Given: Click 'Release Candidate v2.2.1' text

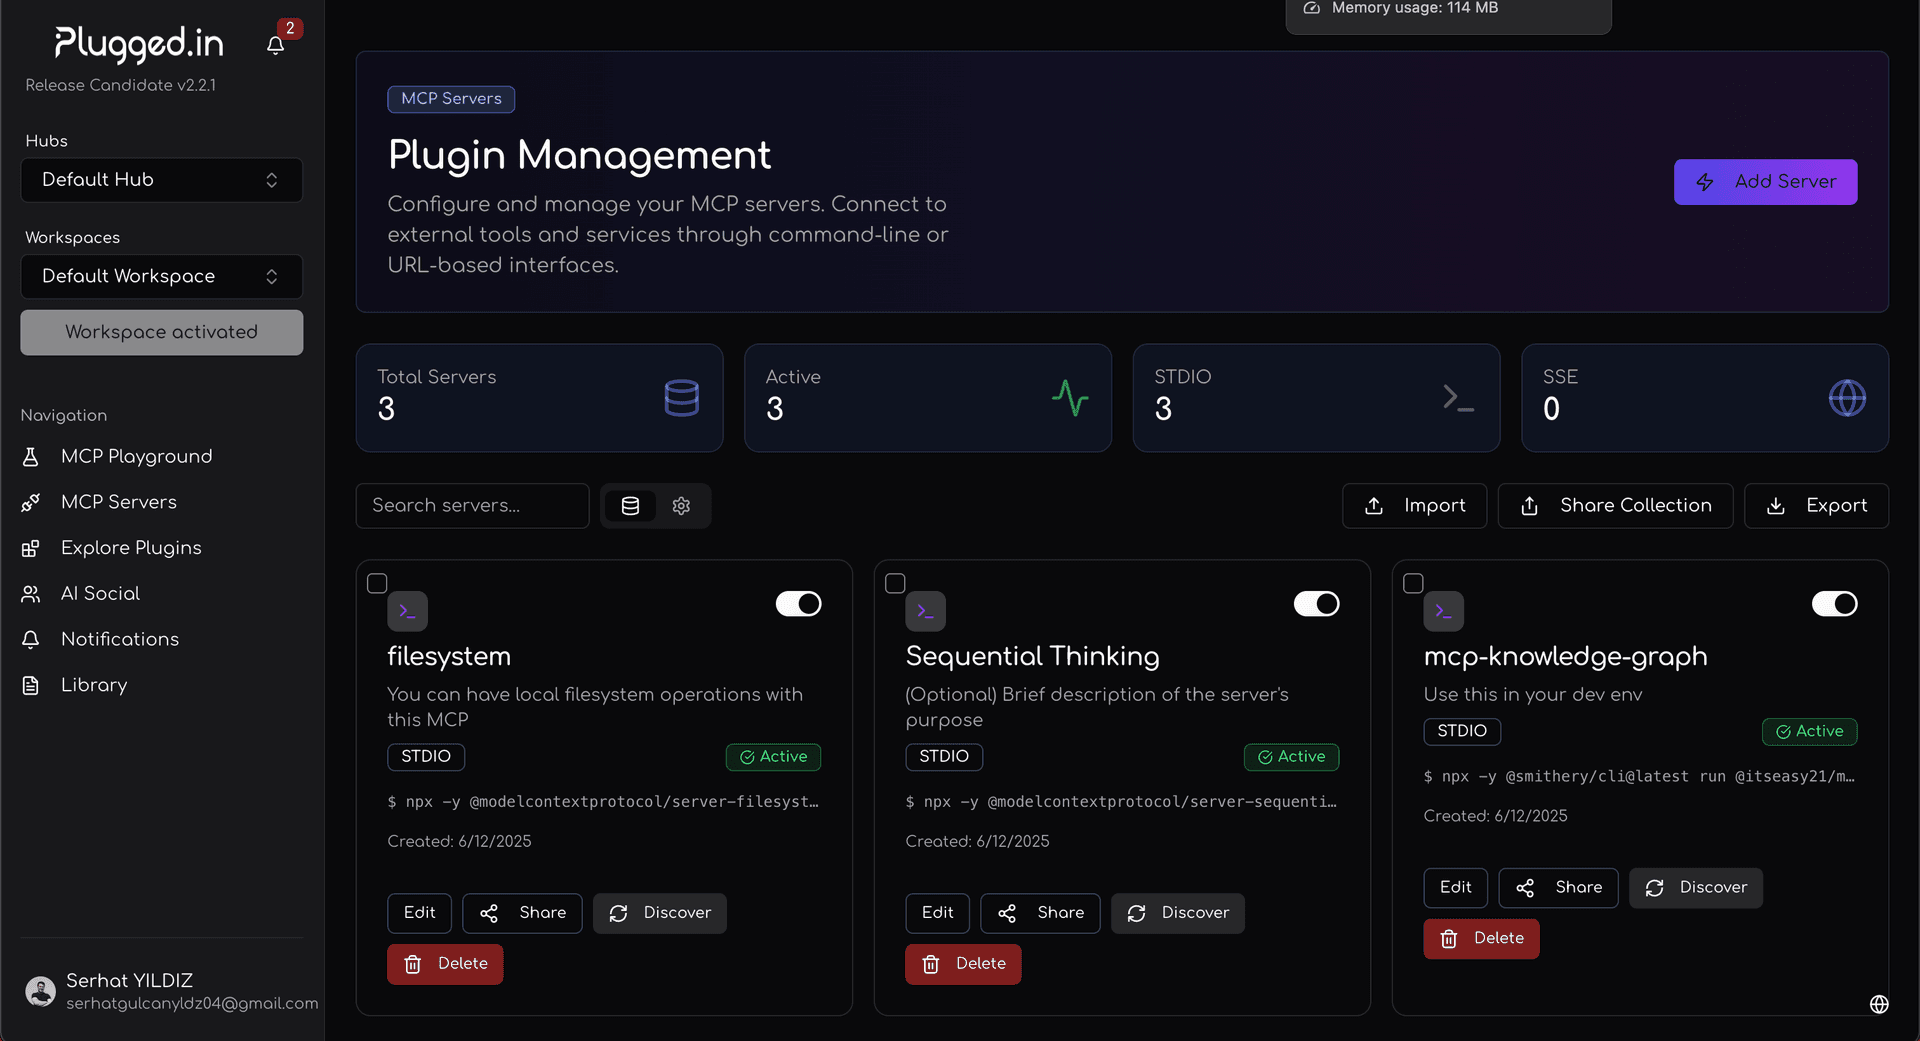Looking at the screenshot, I should (120, 86).
